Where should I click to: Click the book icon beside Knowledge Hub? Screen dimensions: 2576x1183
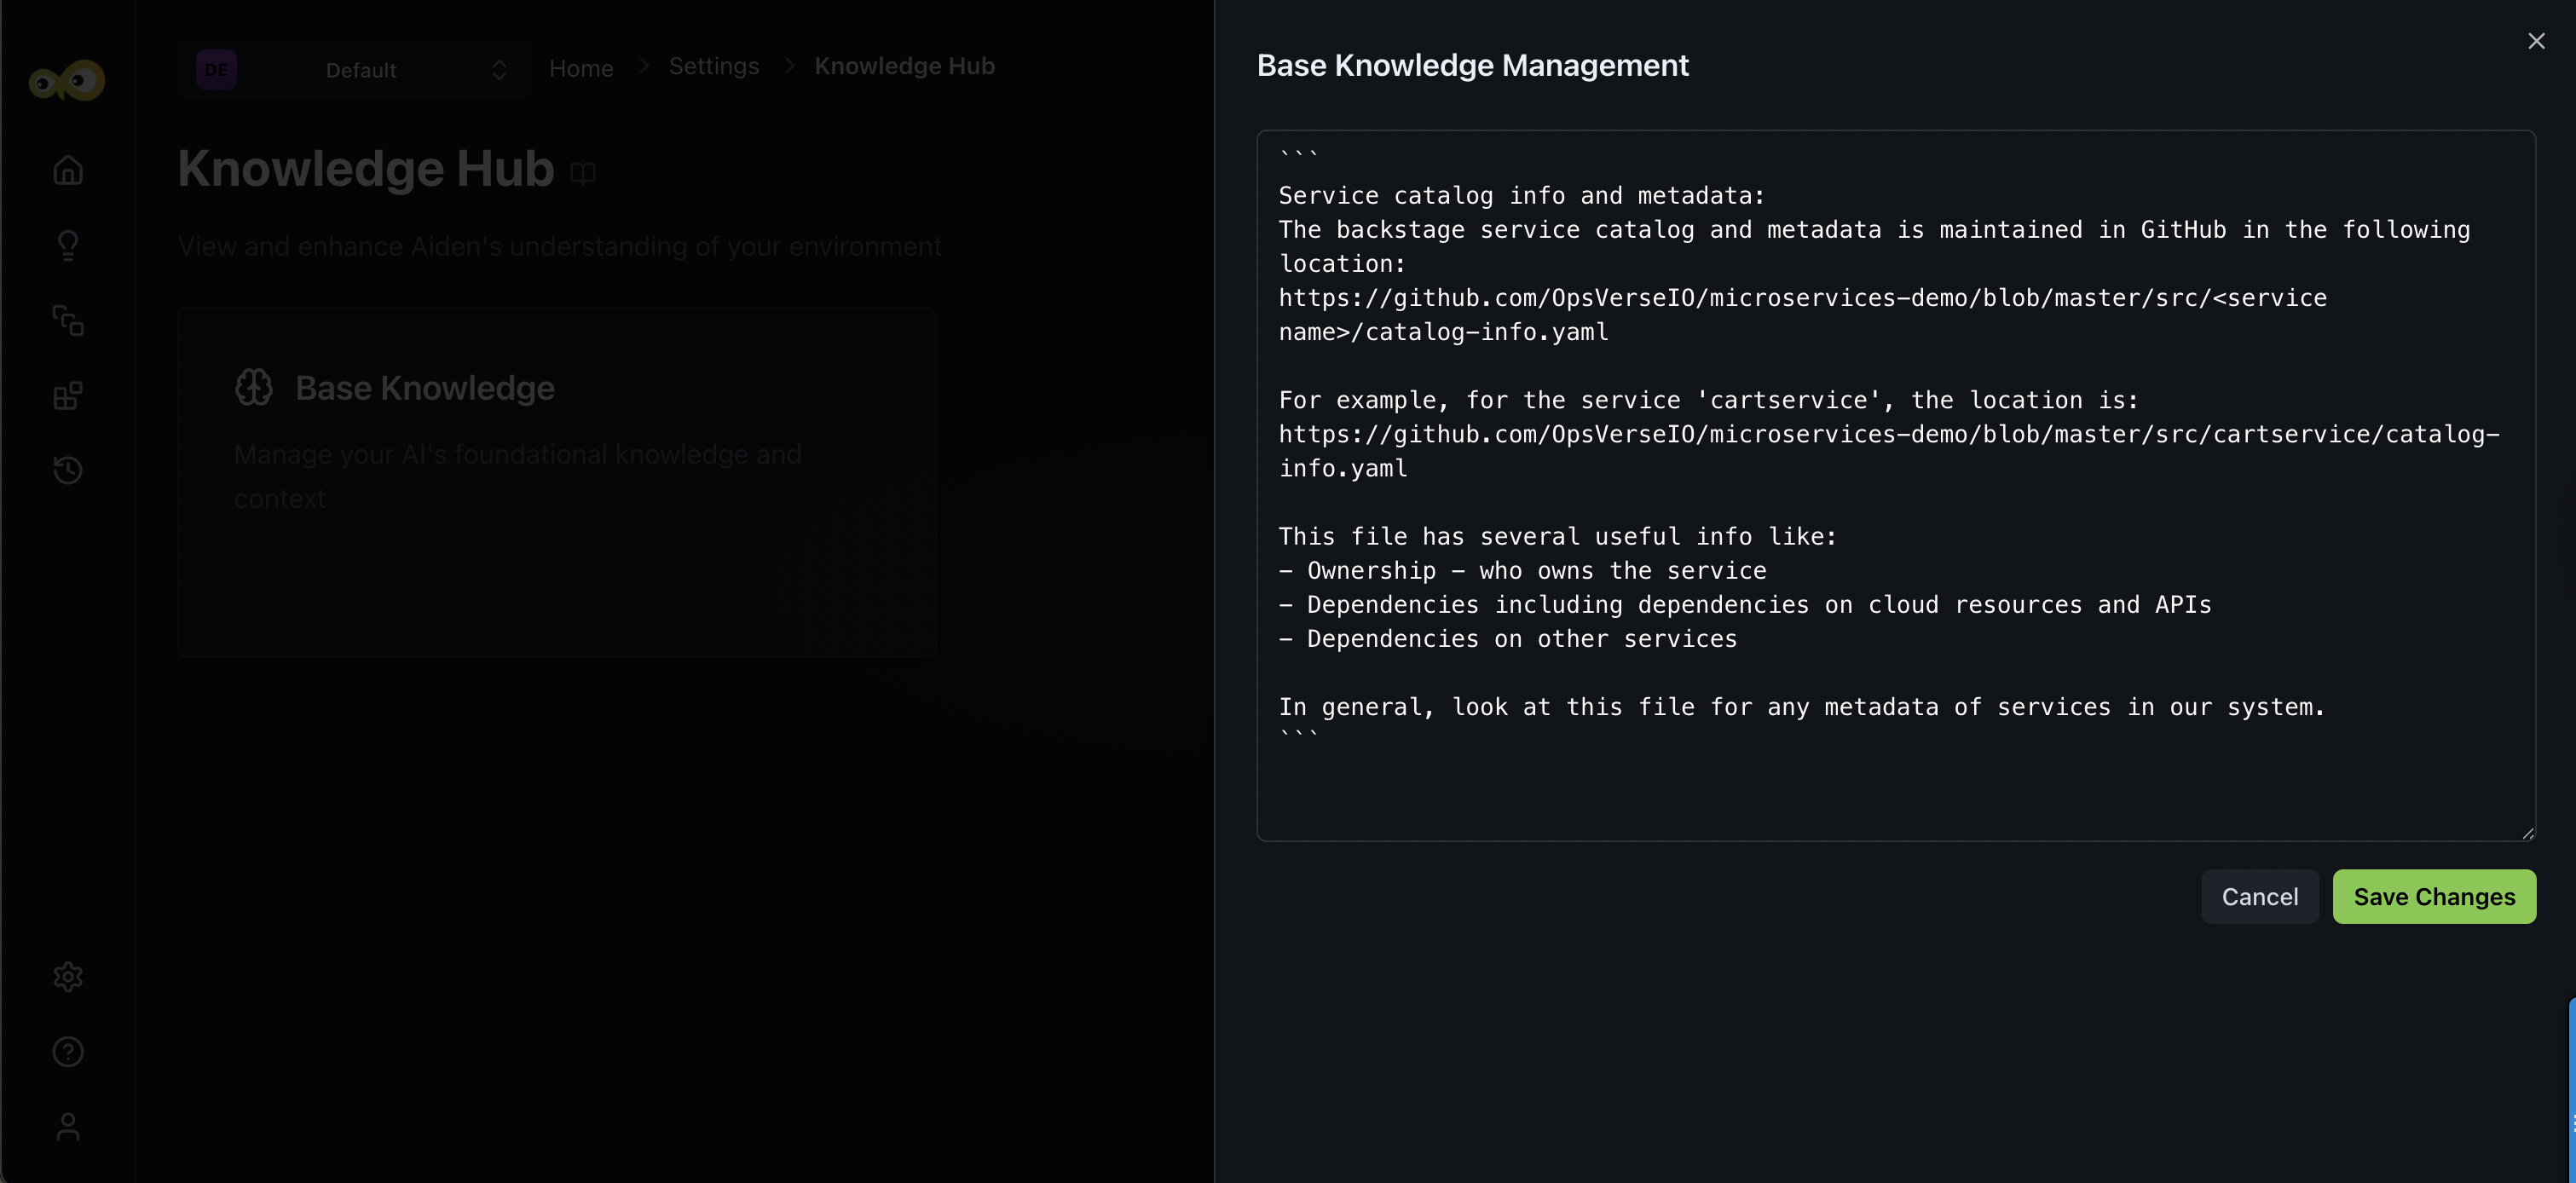[583, 173]
